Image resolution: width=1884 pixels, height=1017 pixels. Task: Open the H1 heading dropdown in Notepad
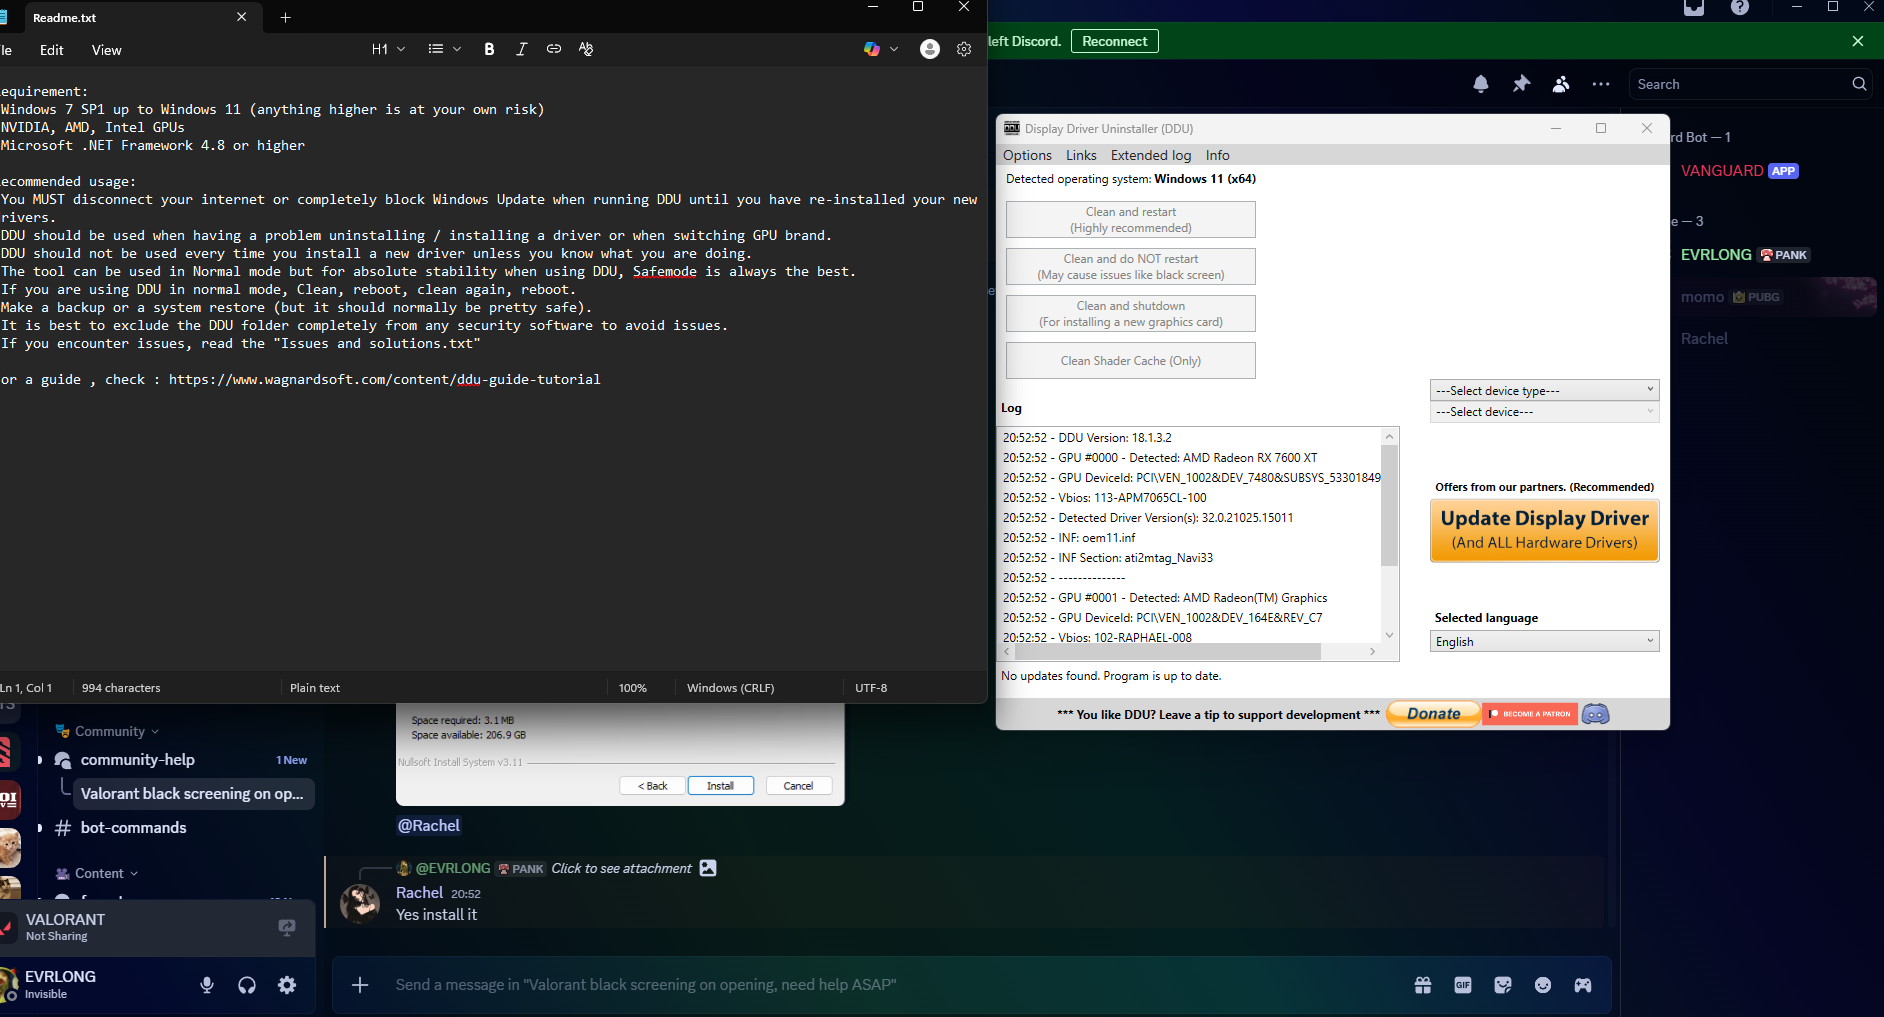coord(389,49)
